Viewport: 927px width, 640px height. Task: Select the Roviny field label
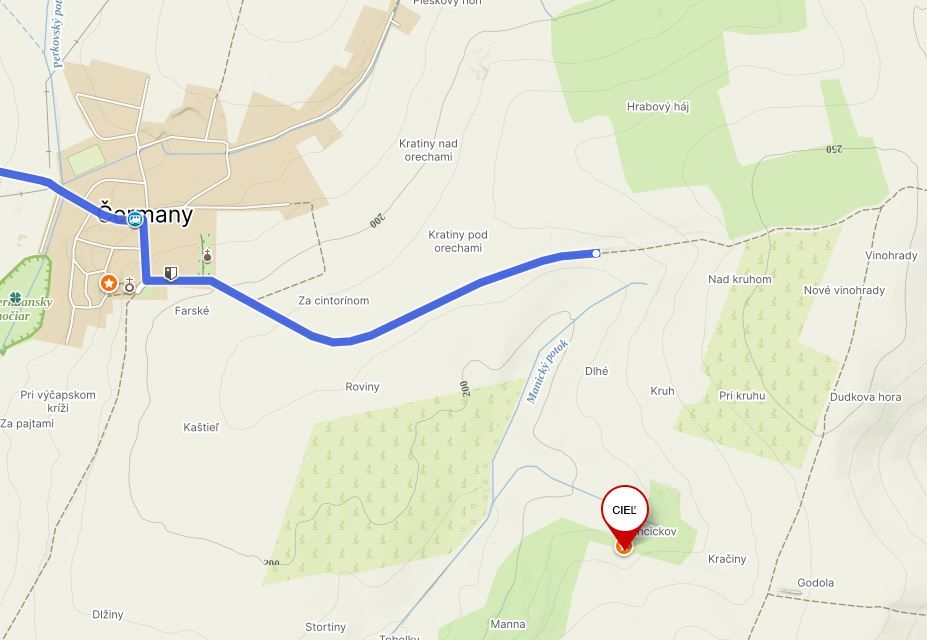tap(362, 386)
